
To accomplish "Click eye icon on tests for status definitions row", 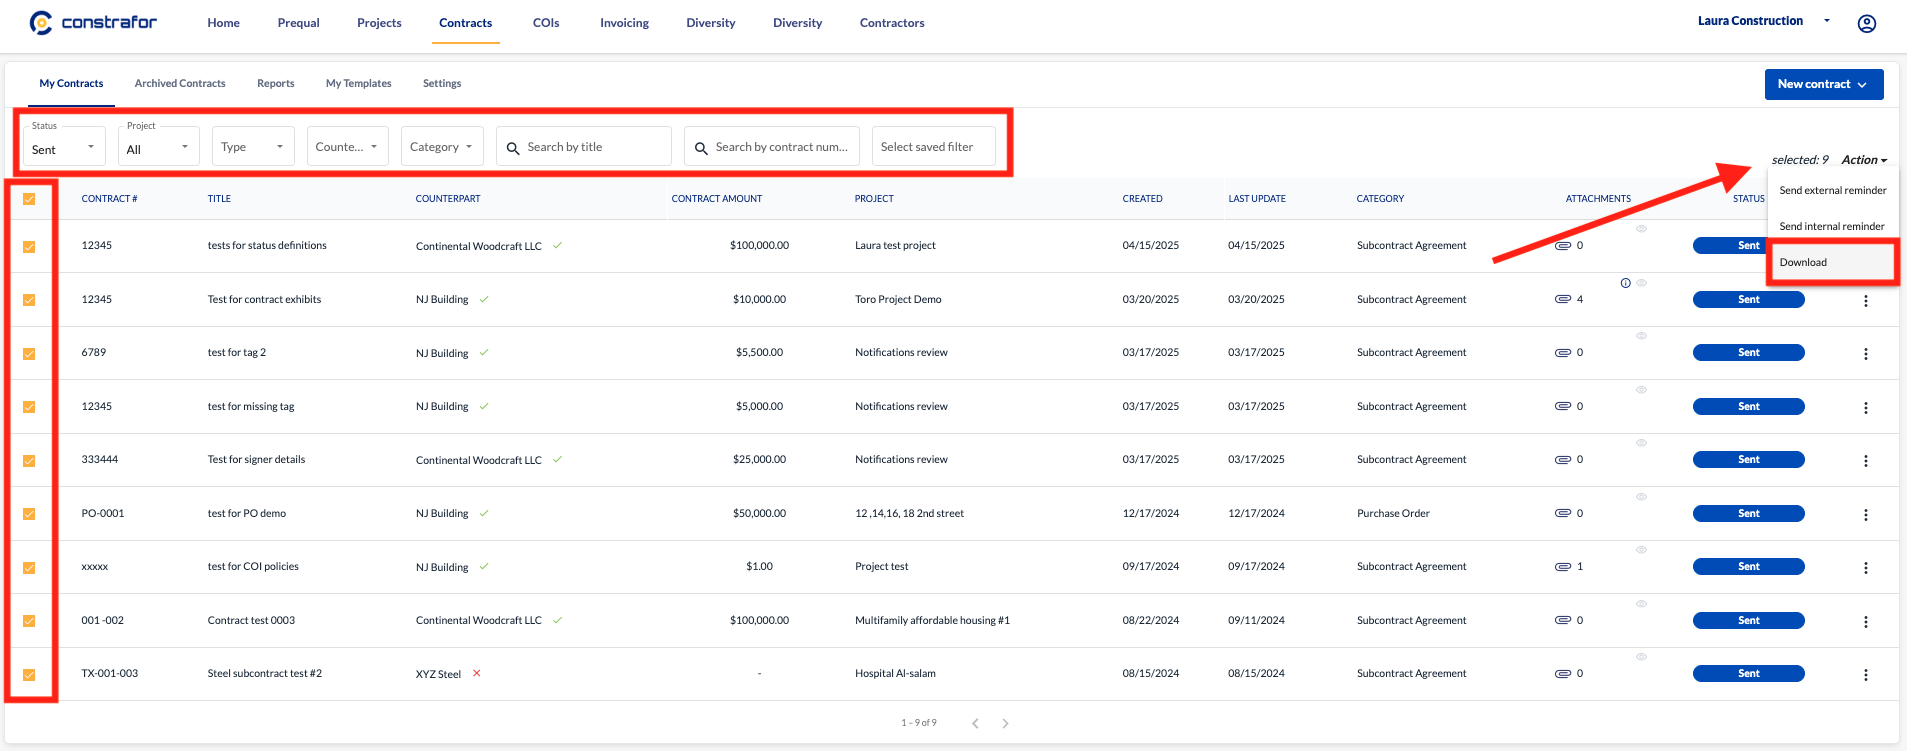I will point(1641,229).
